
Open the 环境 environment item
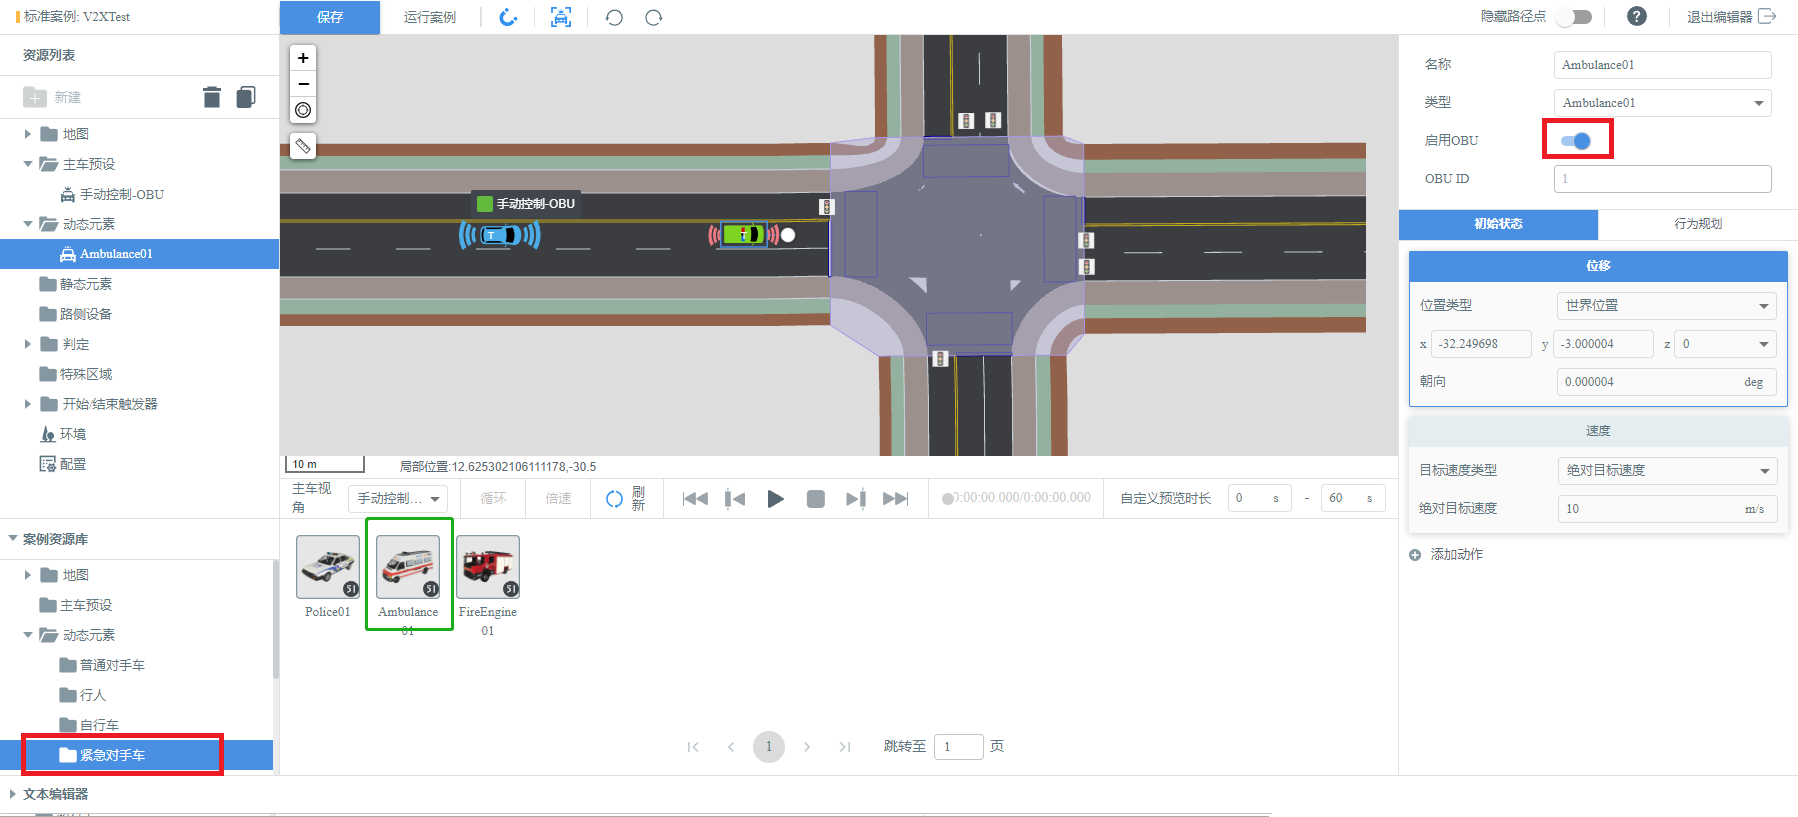point(63,434)
